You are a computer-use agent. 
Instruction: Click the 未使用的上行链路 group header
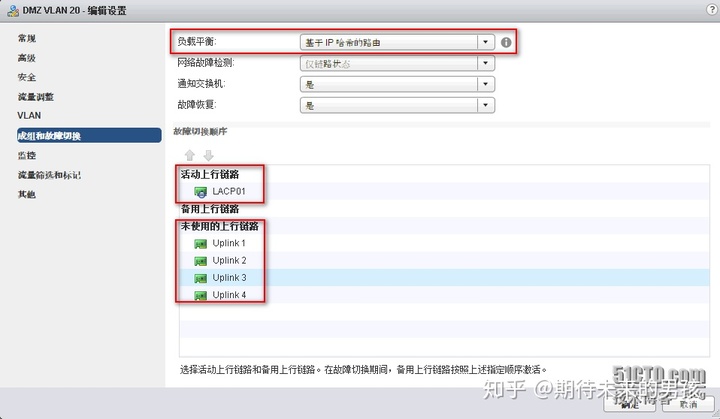pyautogui.click(x=219, y=226)
